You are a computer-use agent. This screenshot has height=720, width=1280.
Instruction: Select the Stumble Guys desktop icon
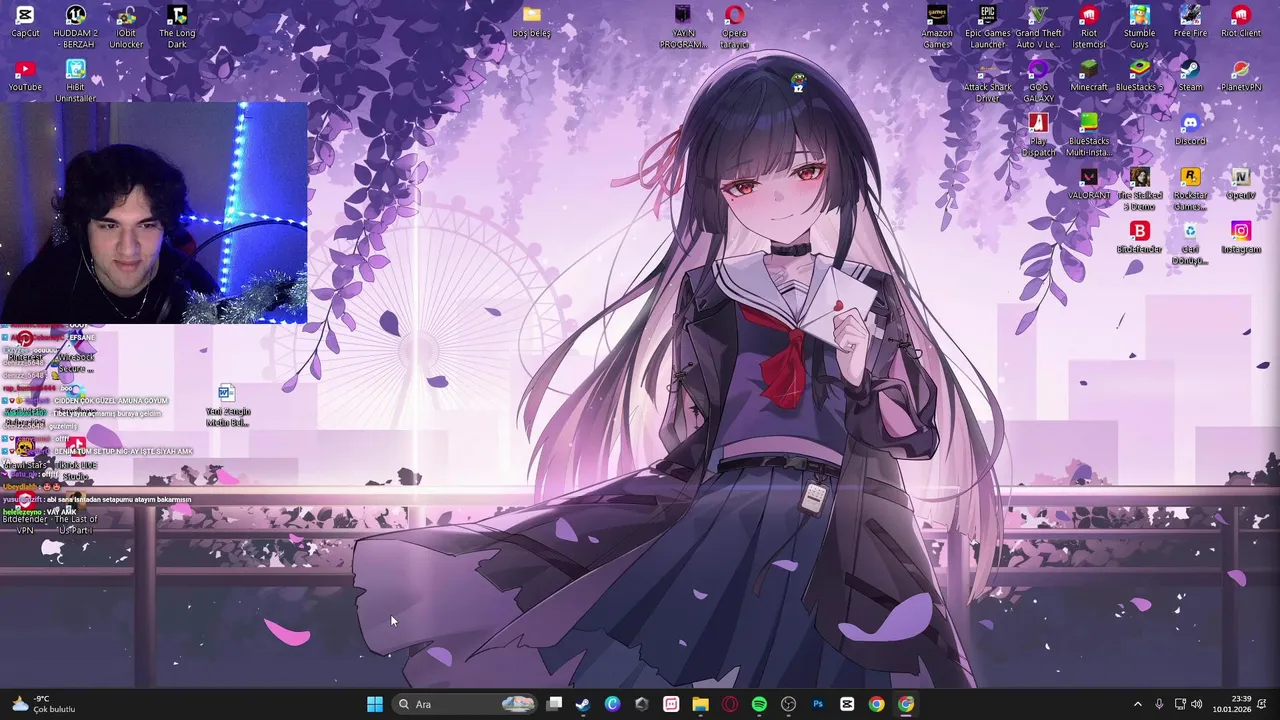(x=1139, y=27)
